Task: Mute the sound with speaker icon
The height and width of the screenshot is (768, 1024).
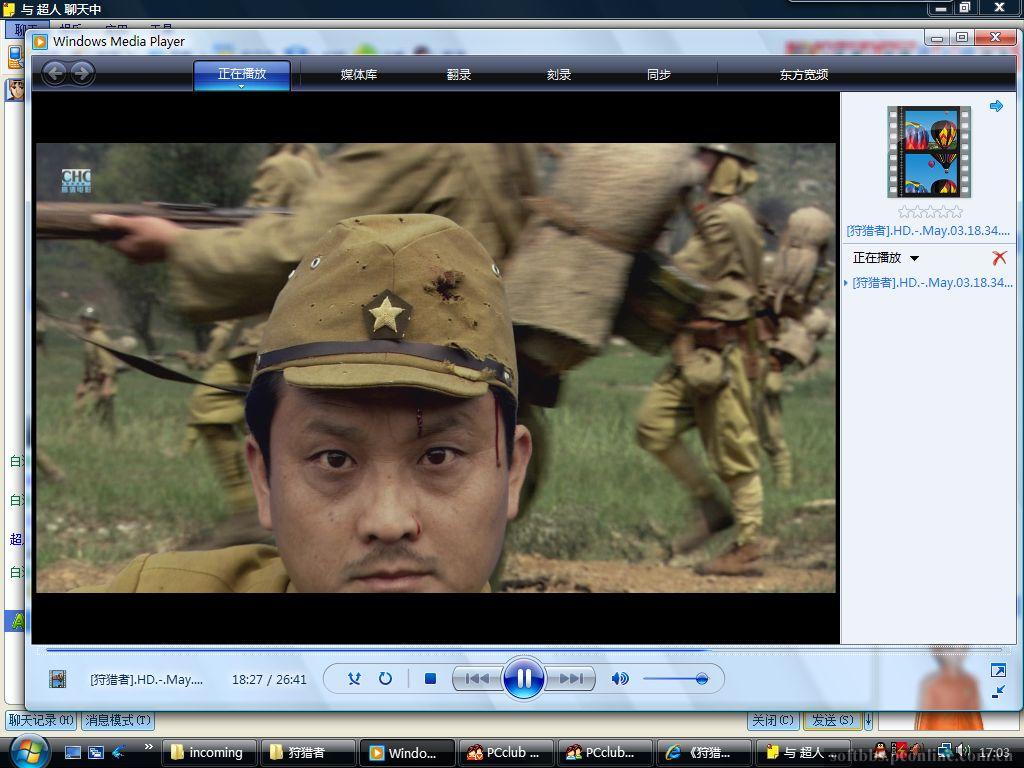Action: [x=620, y=679]
